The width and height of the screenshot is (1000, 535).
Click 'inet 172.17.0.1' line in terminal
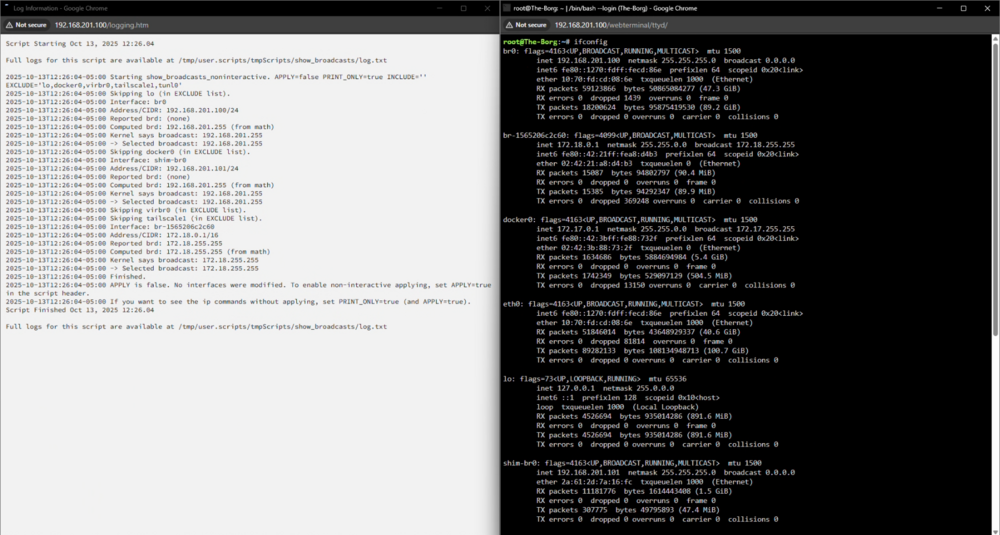coord(666,229)
